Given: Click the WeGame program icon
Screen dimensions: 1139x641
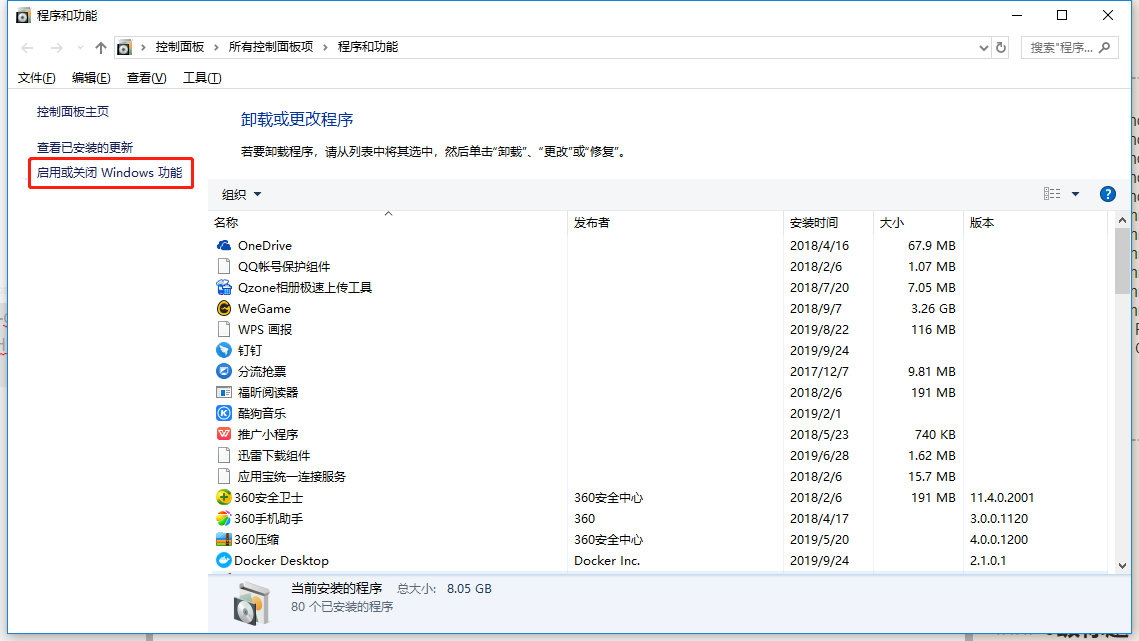Looking at the screenshot, I should (x=225, y=308).
